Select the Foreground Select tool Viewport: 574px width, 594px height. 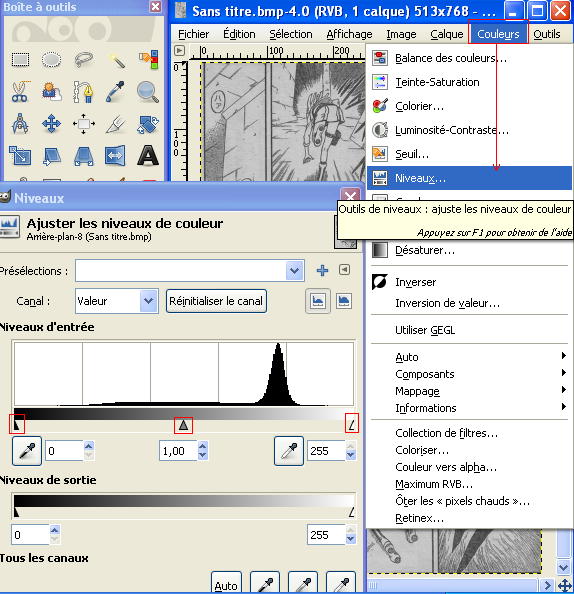[51, 92]
